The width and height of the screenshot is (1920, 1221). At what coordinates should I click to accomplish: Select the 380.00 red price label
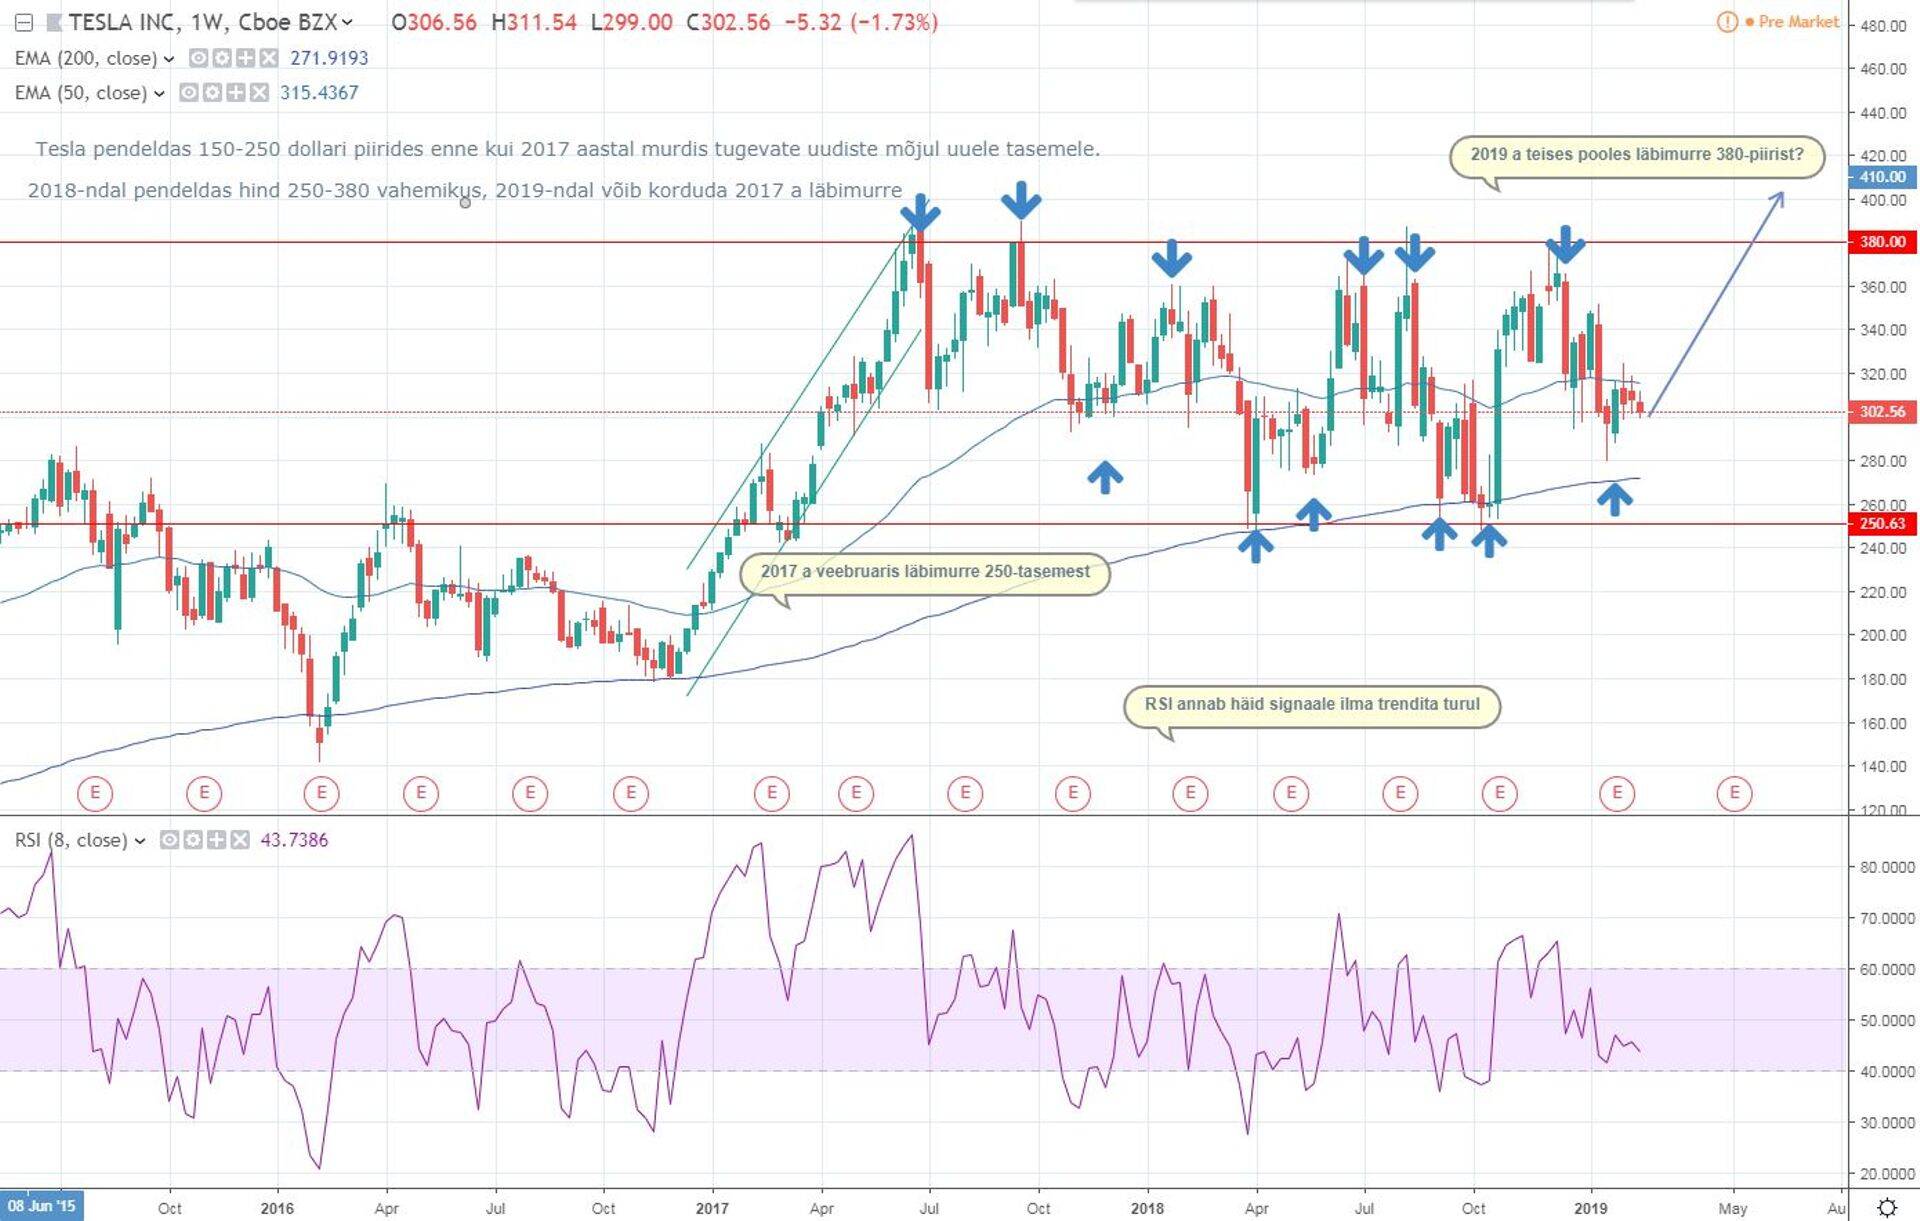(x=1882, y=242)
